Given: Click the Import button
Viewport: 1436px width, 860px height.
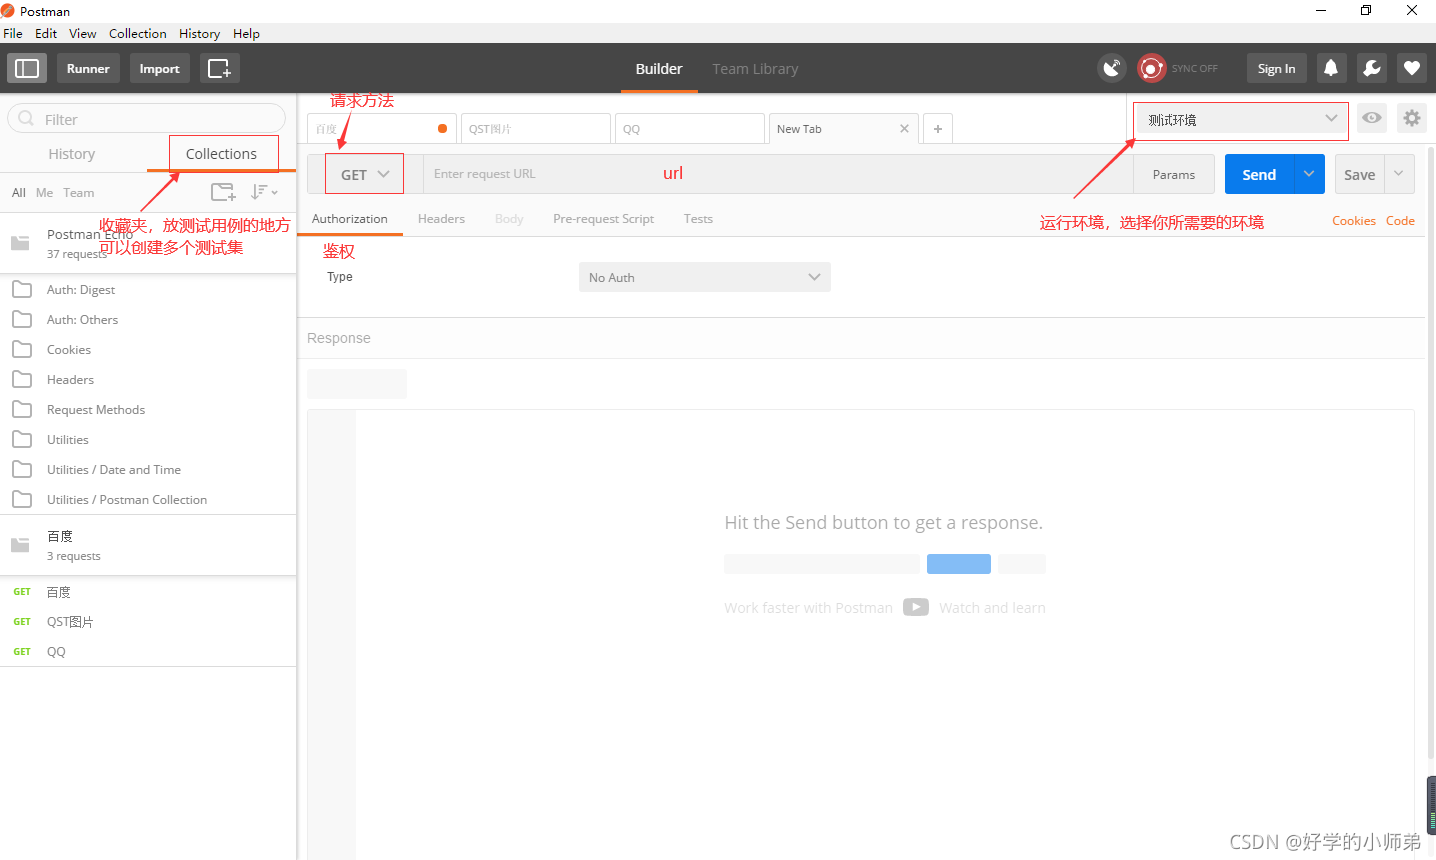Looking at the screenshot, I should point(159,68).
